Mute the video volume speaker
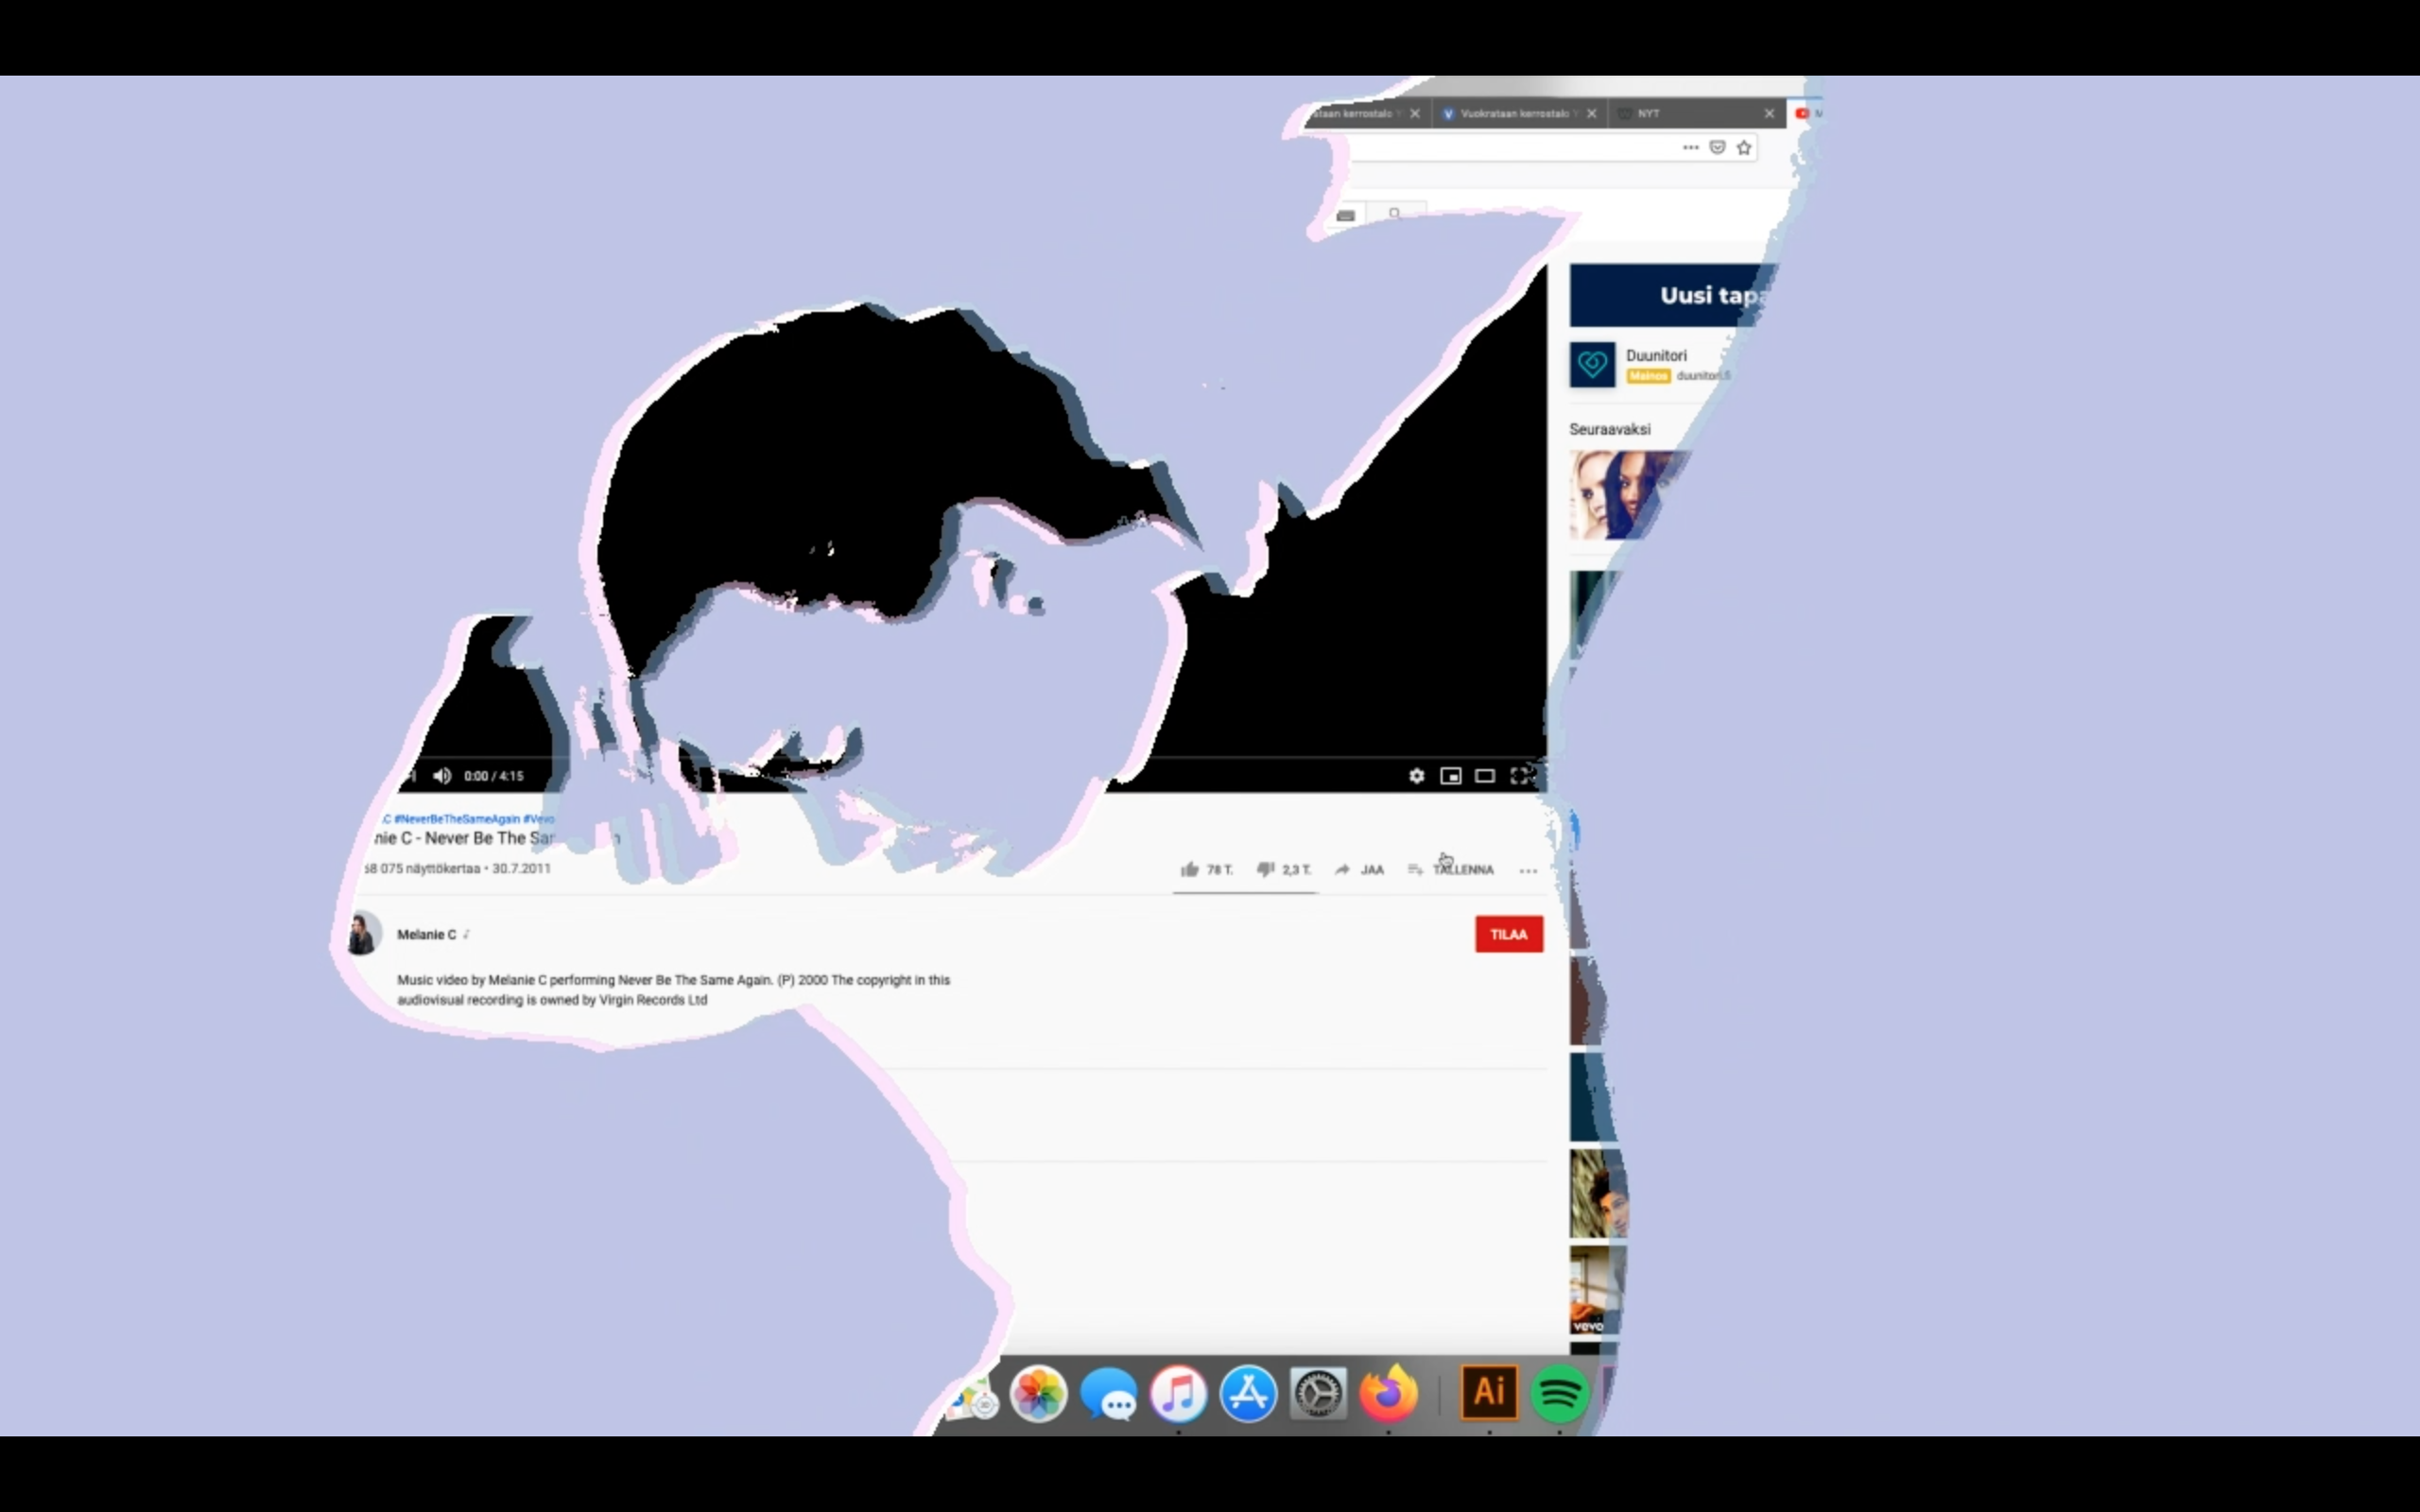 click(442, 776)
